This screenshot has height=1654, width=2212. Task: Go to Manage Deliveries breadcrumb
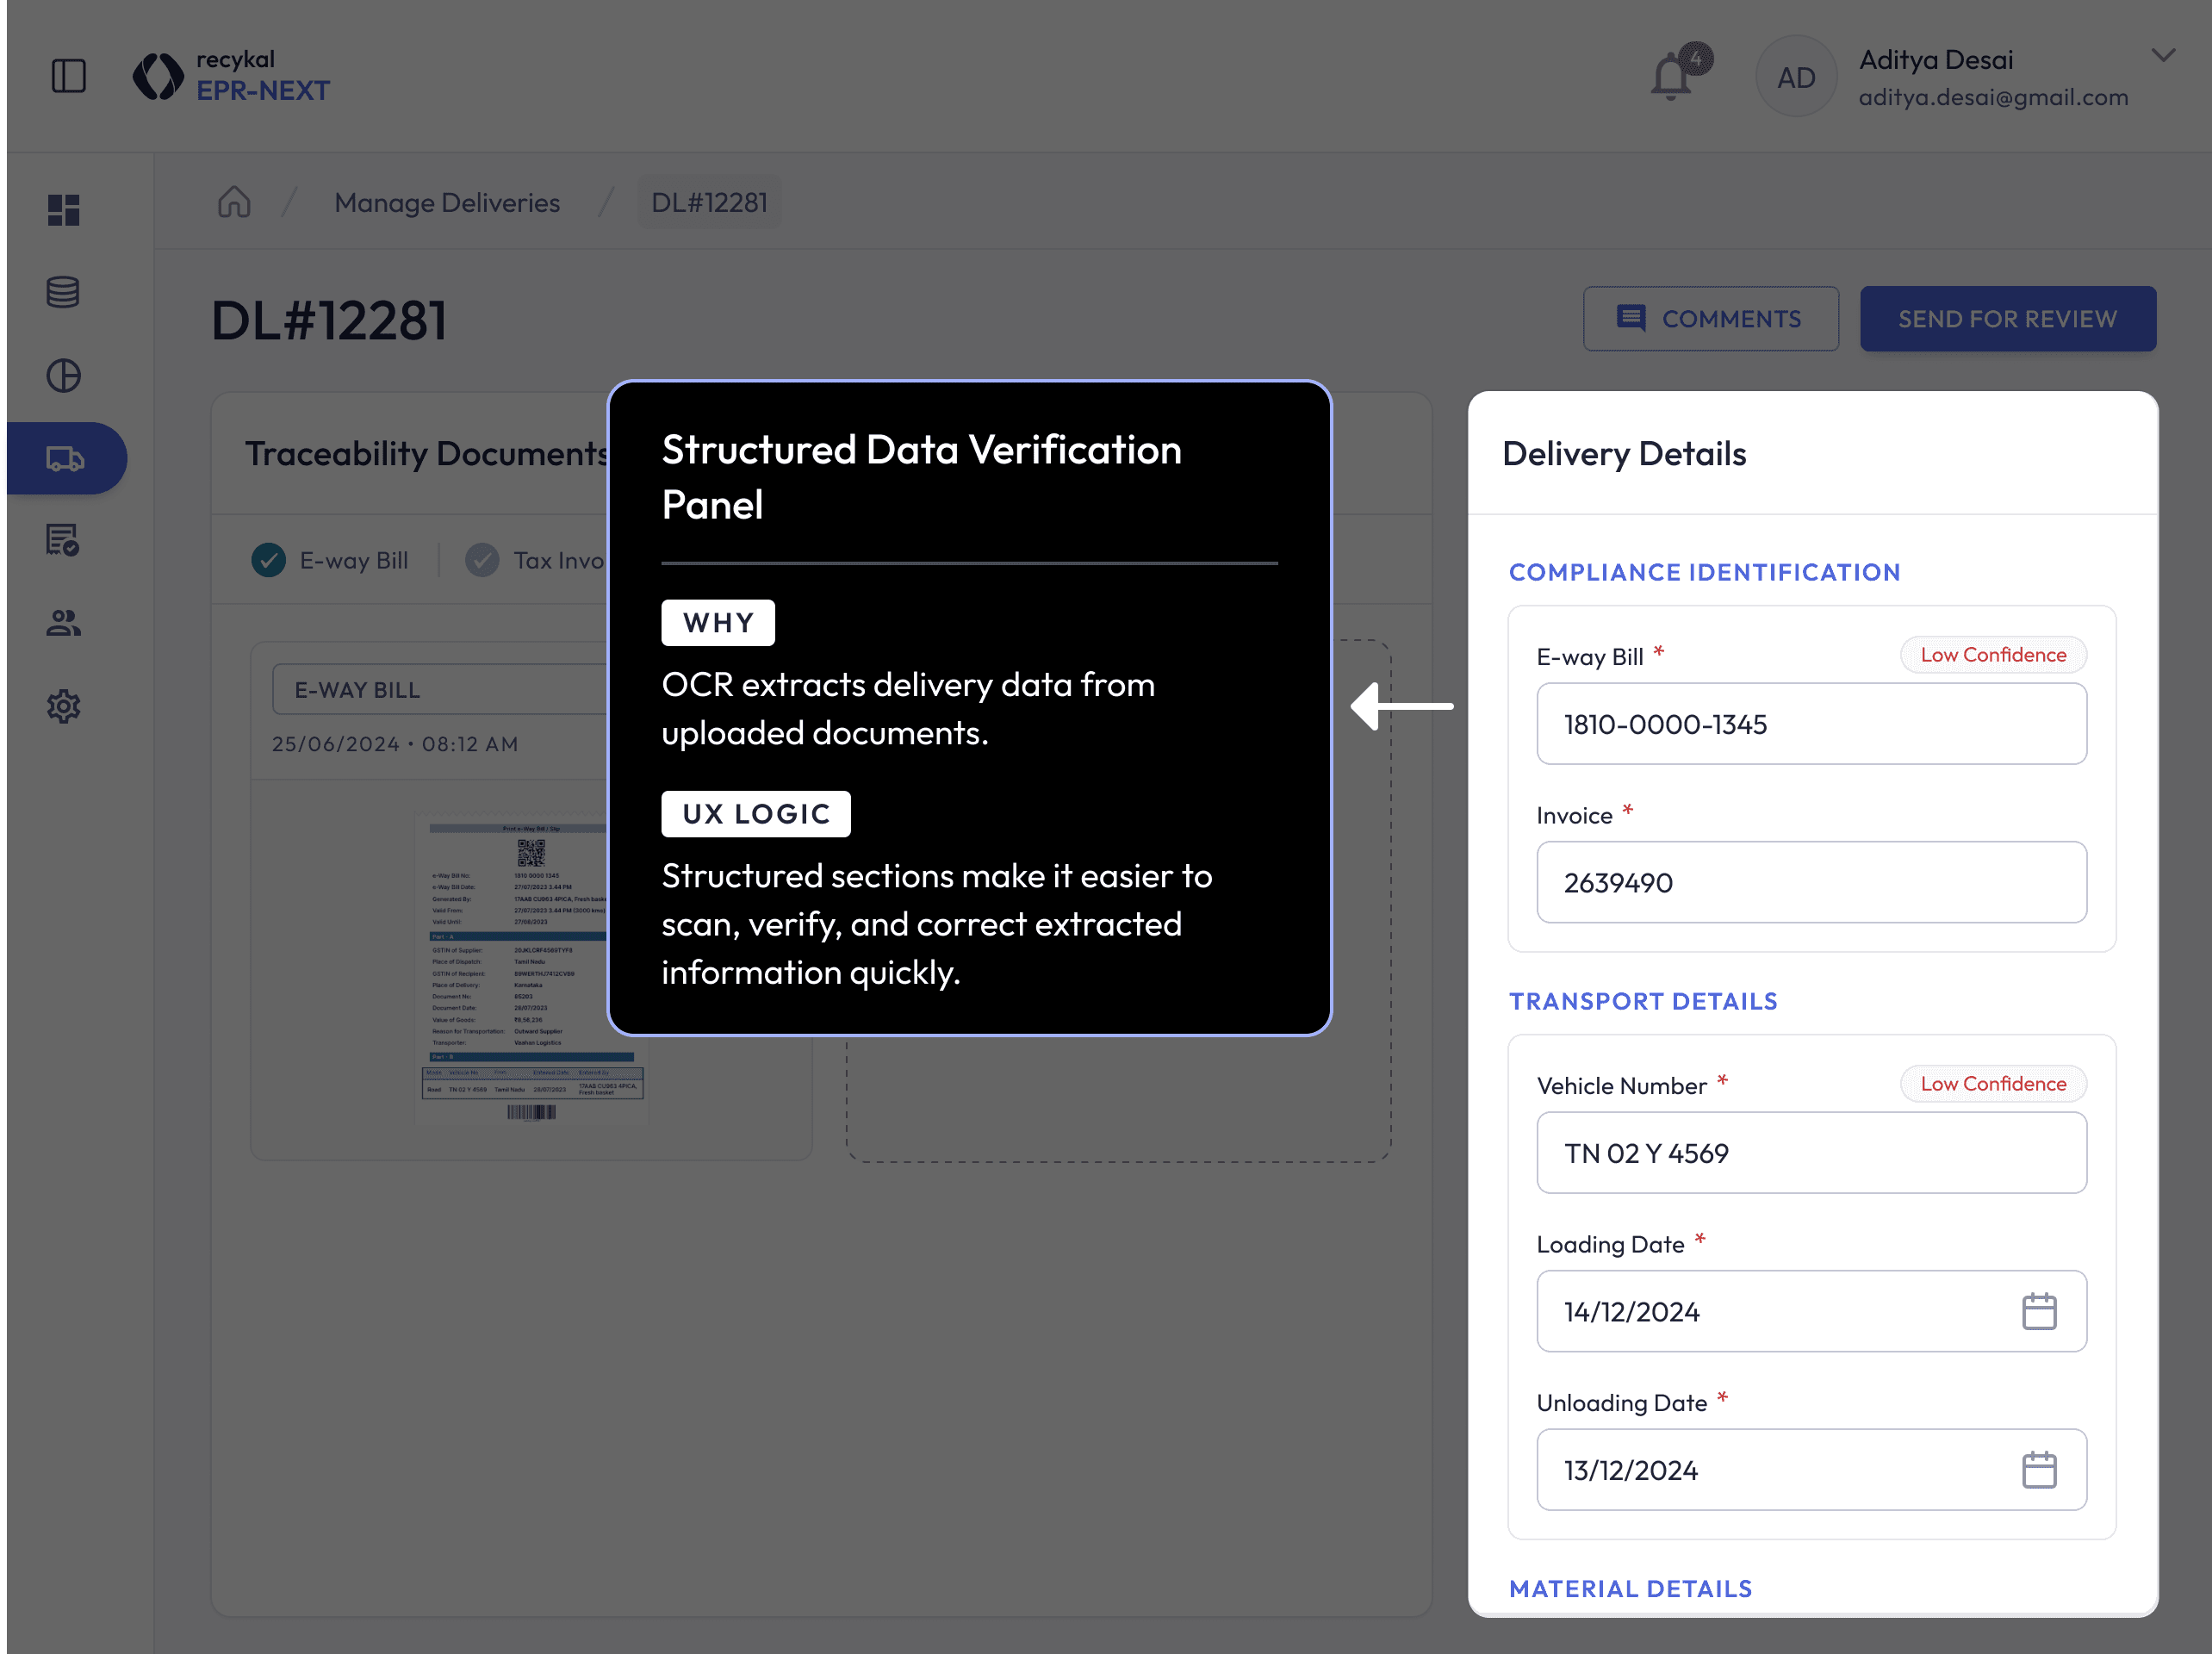point(447,203)
